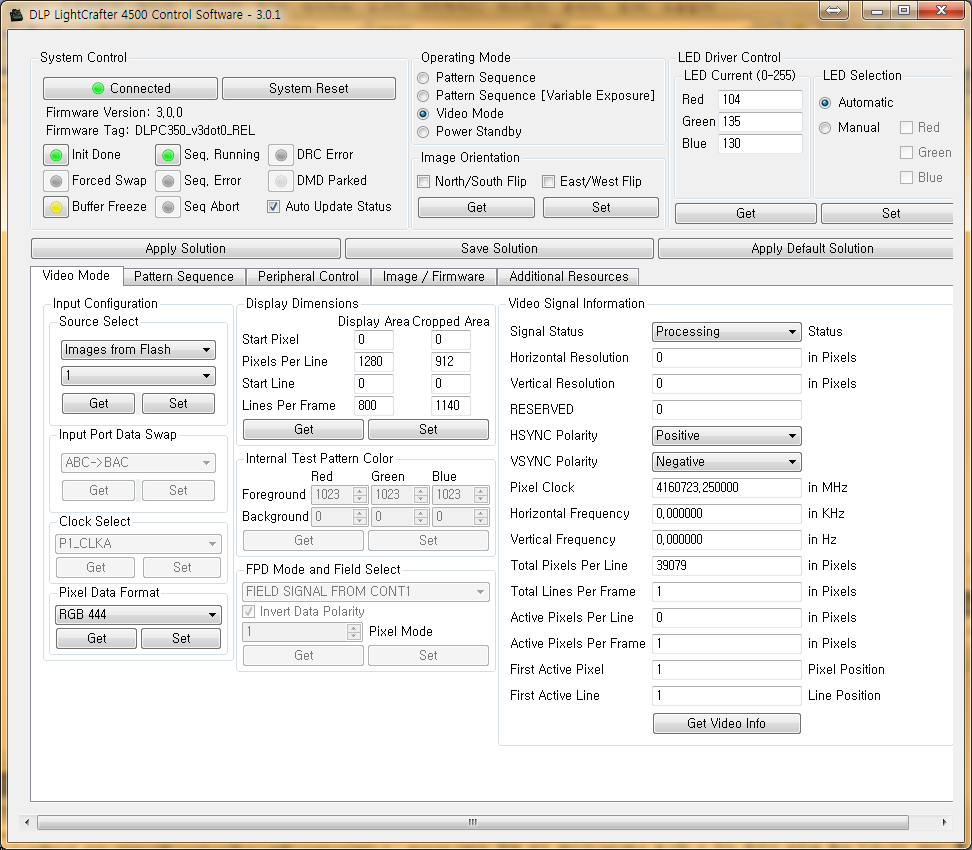Image resolution: width=972 pixels, height=850 pixels.
Task: Click the Seq. Running green indicator
Action: 167,155
